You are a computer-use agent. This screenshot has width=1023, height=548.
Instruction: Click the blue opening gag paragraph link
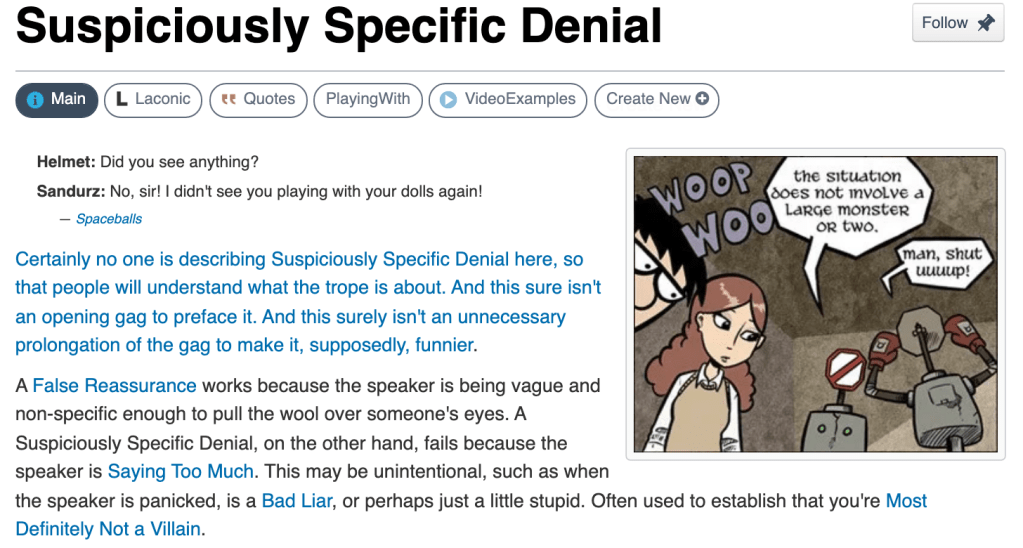coord(300,302)
